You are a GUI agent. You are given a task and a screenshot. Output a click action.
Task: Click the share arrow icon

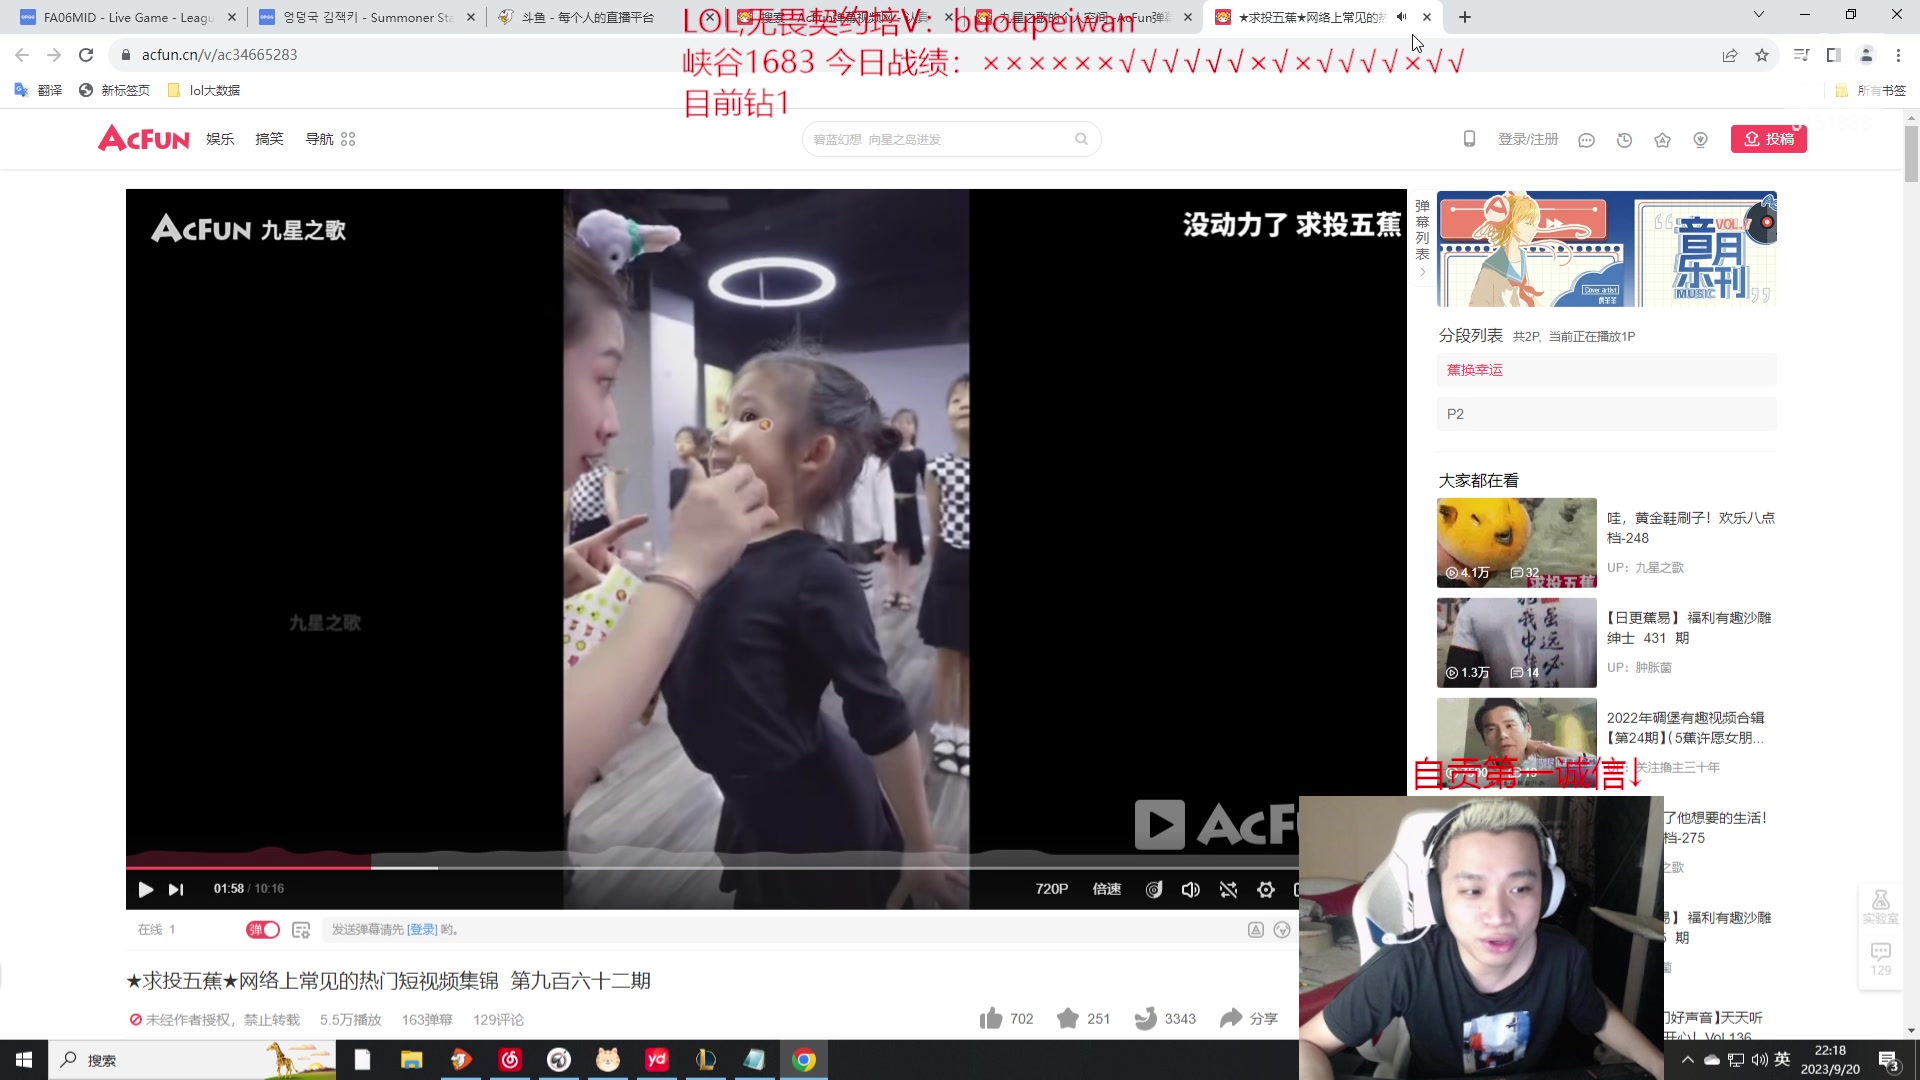1231,1018
